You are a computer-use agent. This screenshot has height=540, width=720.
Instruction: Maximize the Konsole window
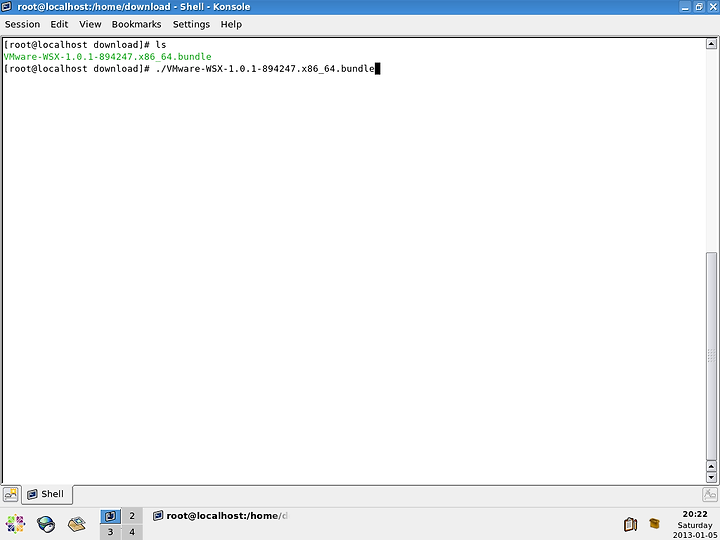pyautogui.click(x=699, y=7)
